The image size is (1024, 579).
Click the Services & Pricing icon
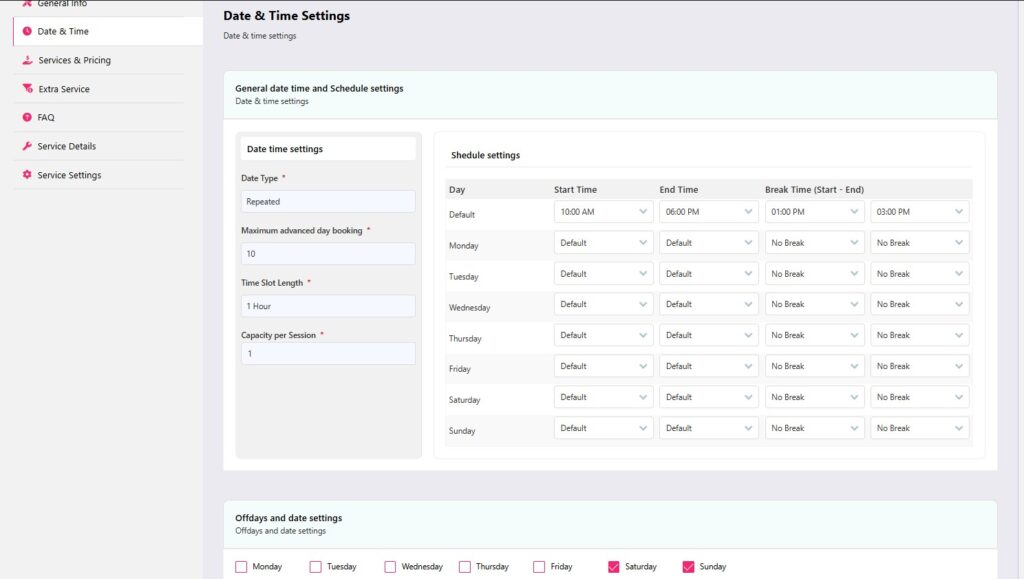tap(27, 60)
